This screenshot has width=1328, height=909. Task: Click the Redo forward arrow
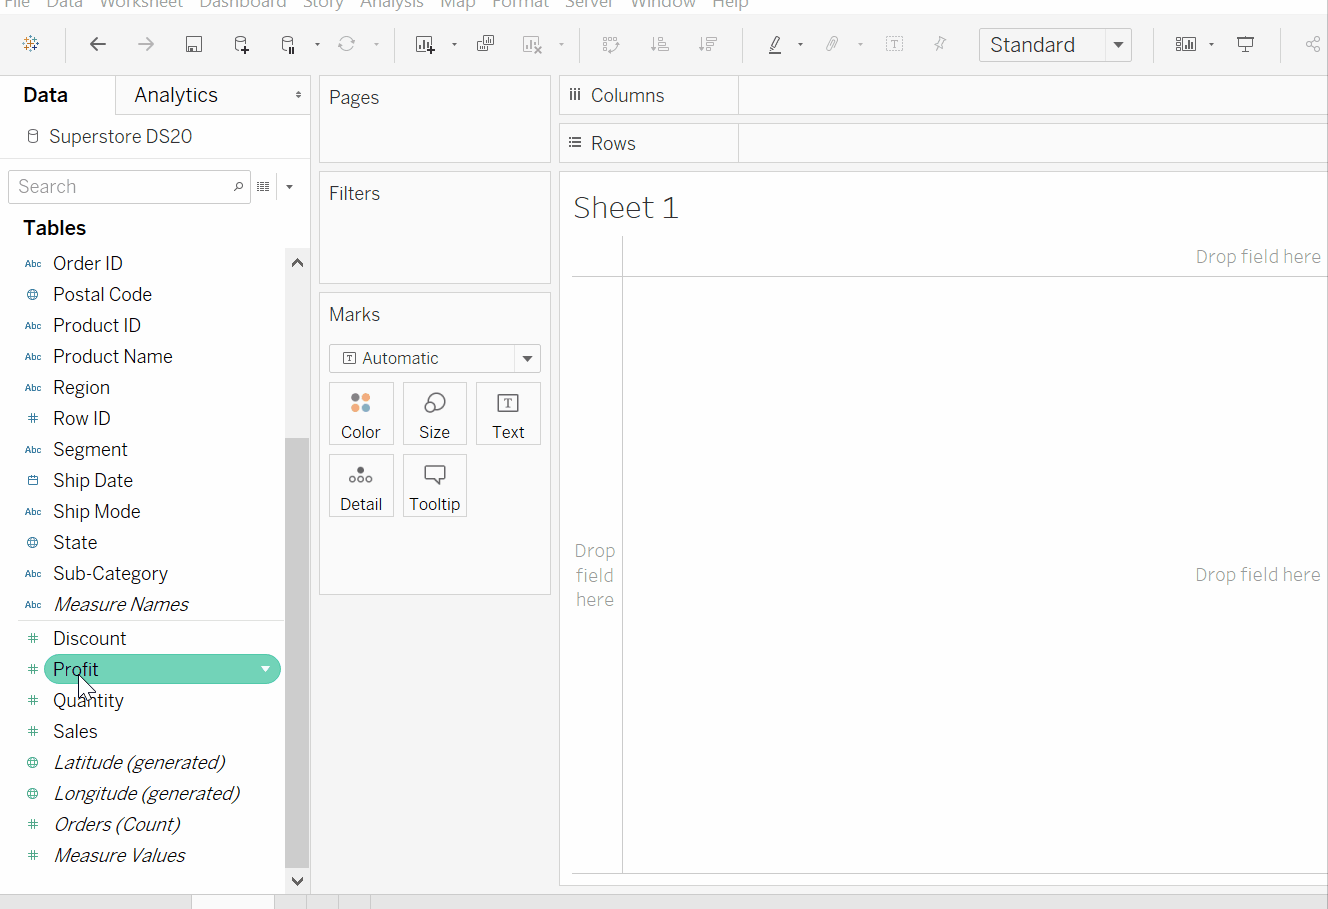coord(146,44)
